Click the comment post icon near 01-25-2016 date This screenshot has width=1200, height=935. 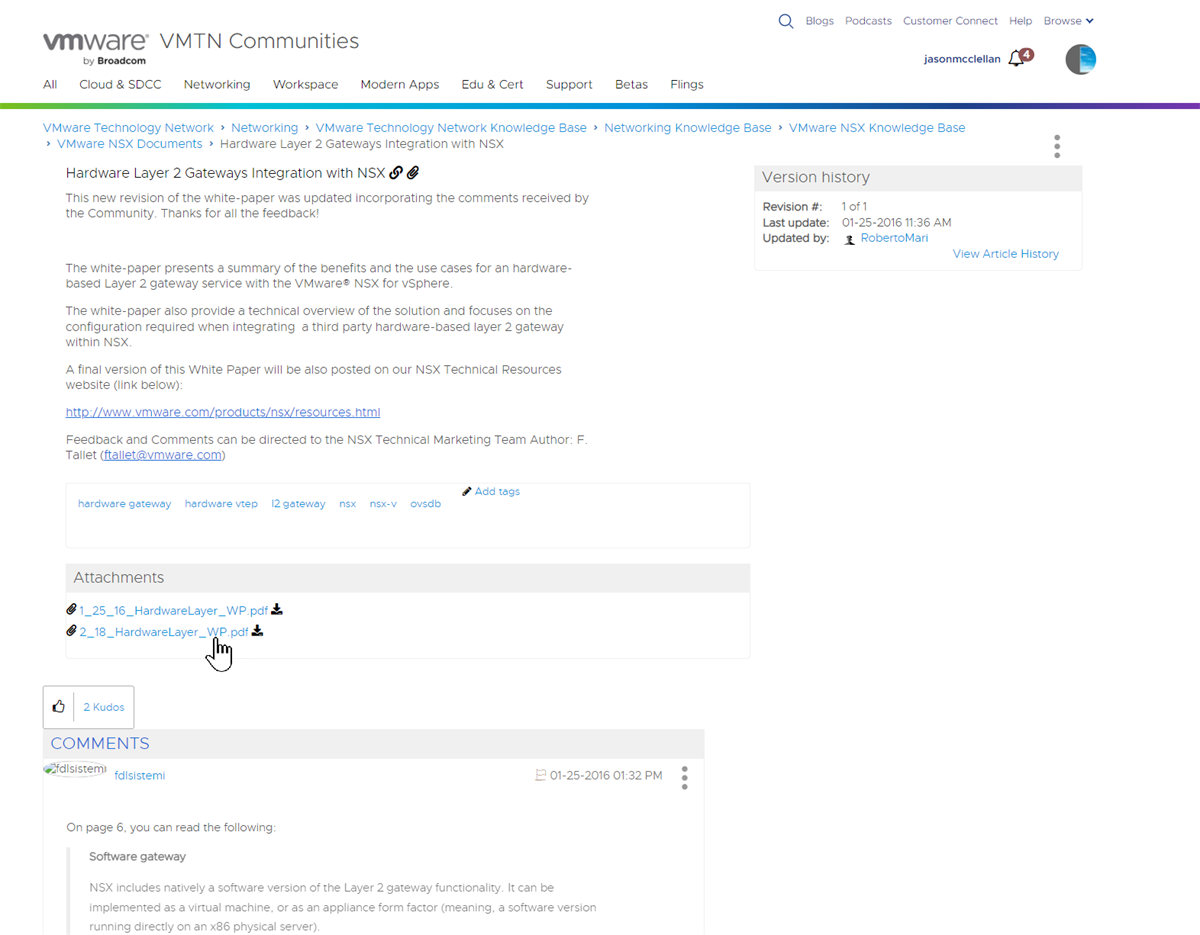point(541,775)
